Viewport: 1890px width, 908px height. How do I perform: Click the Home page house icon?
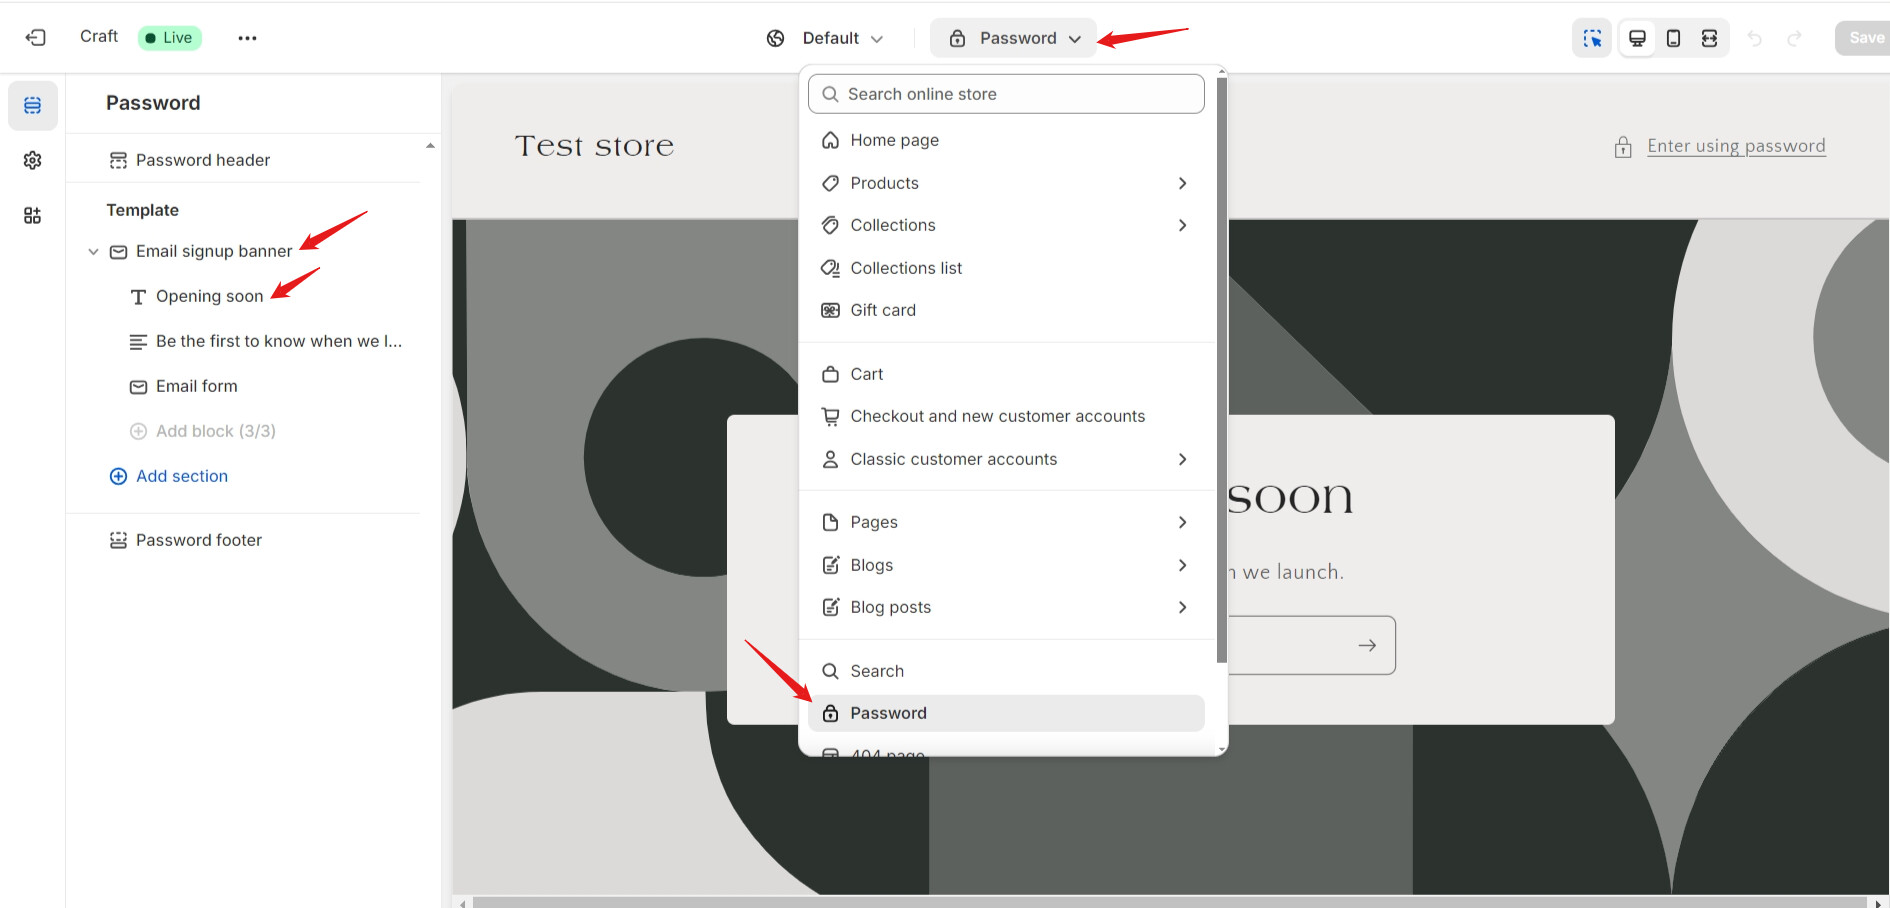pos(830,140)
